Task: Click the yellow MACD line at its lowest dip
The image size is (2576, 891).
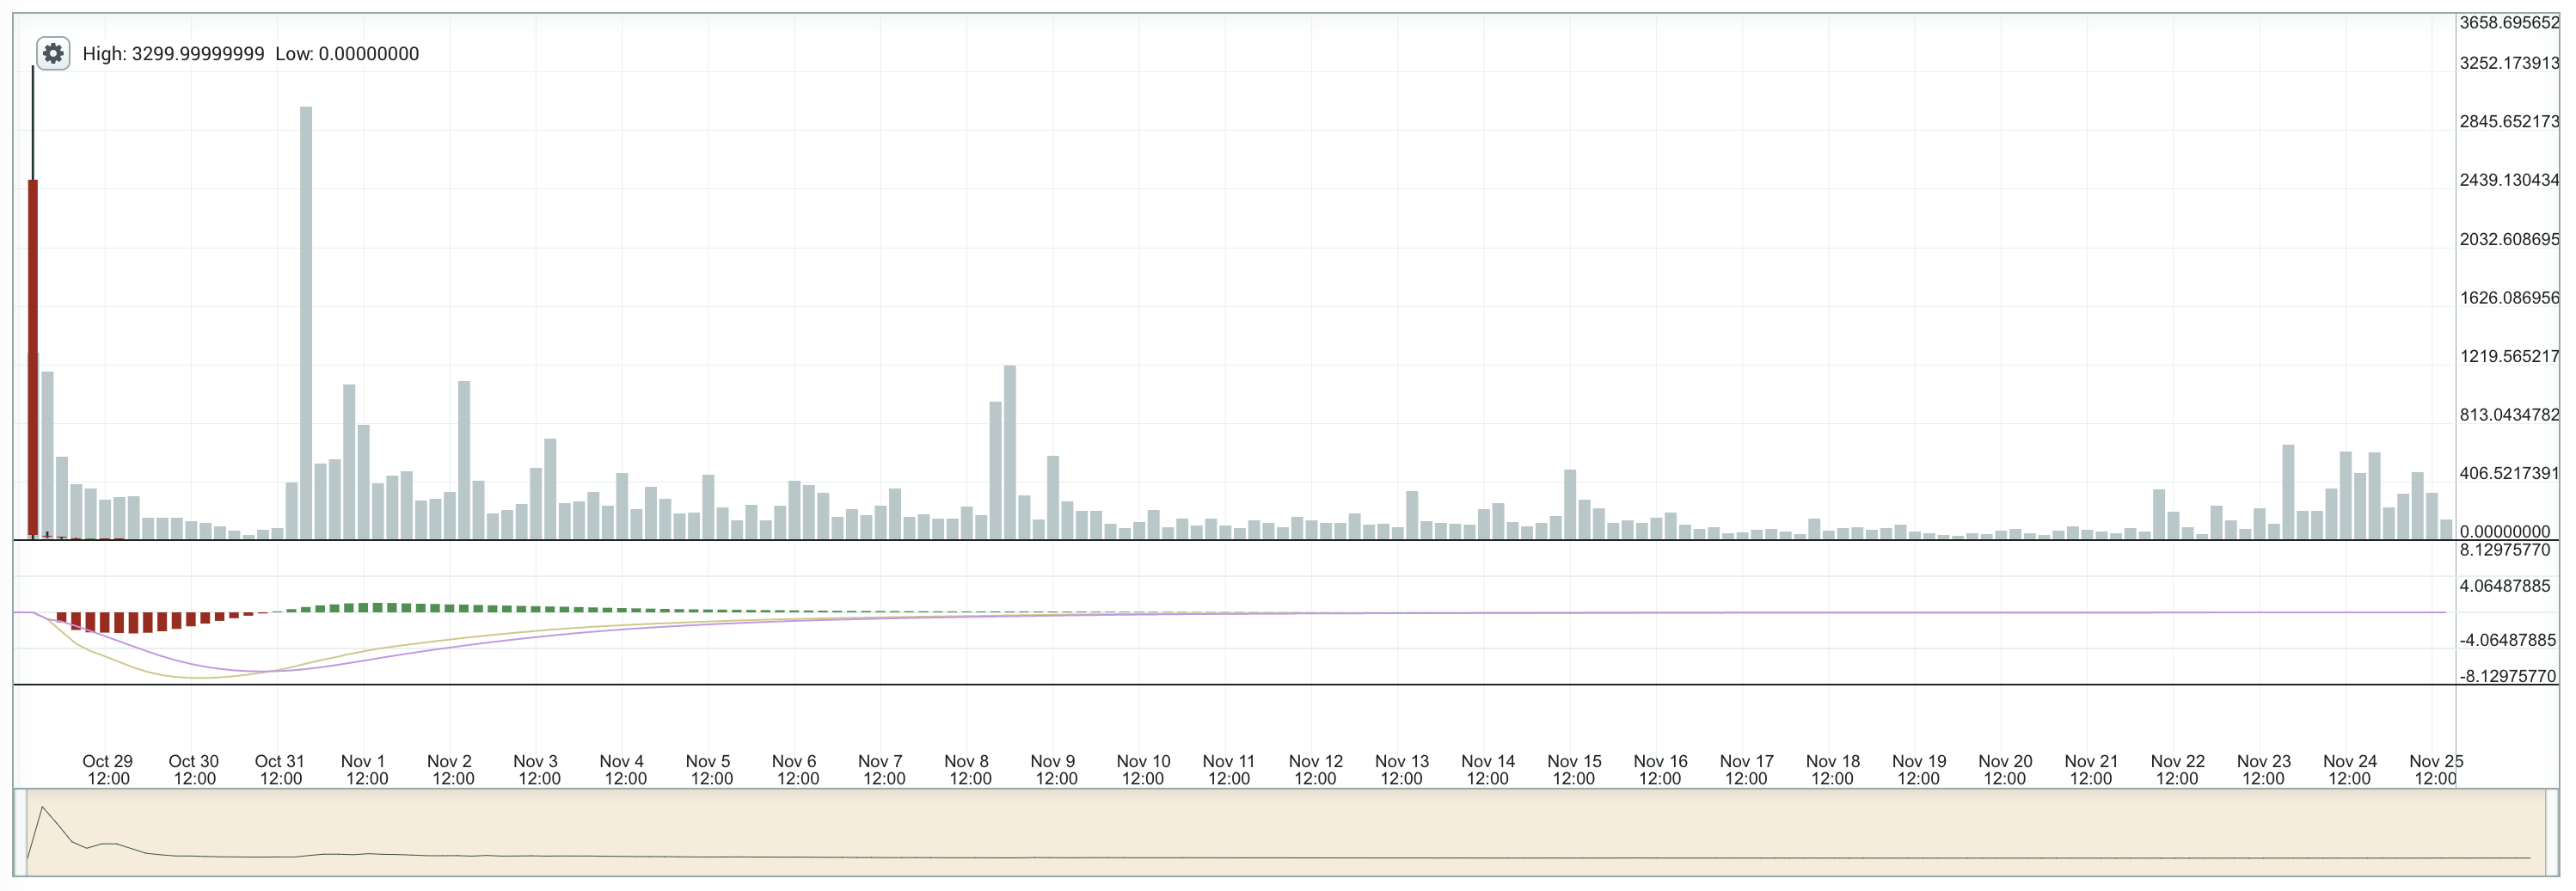Action: tap(200, 678)
